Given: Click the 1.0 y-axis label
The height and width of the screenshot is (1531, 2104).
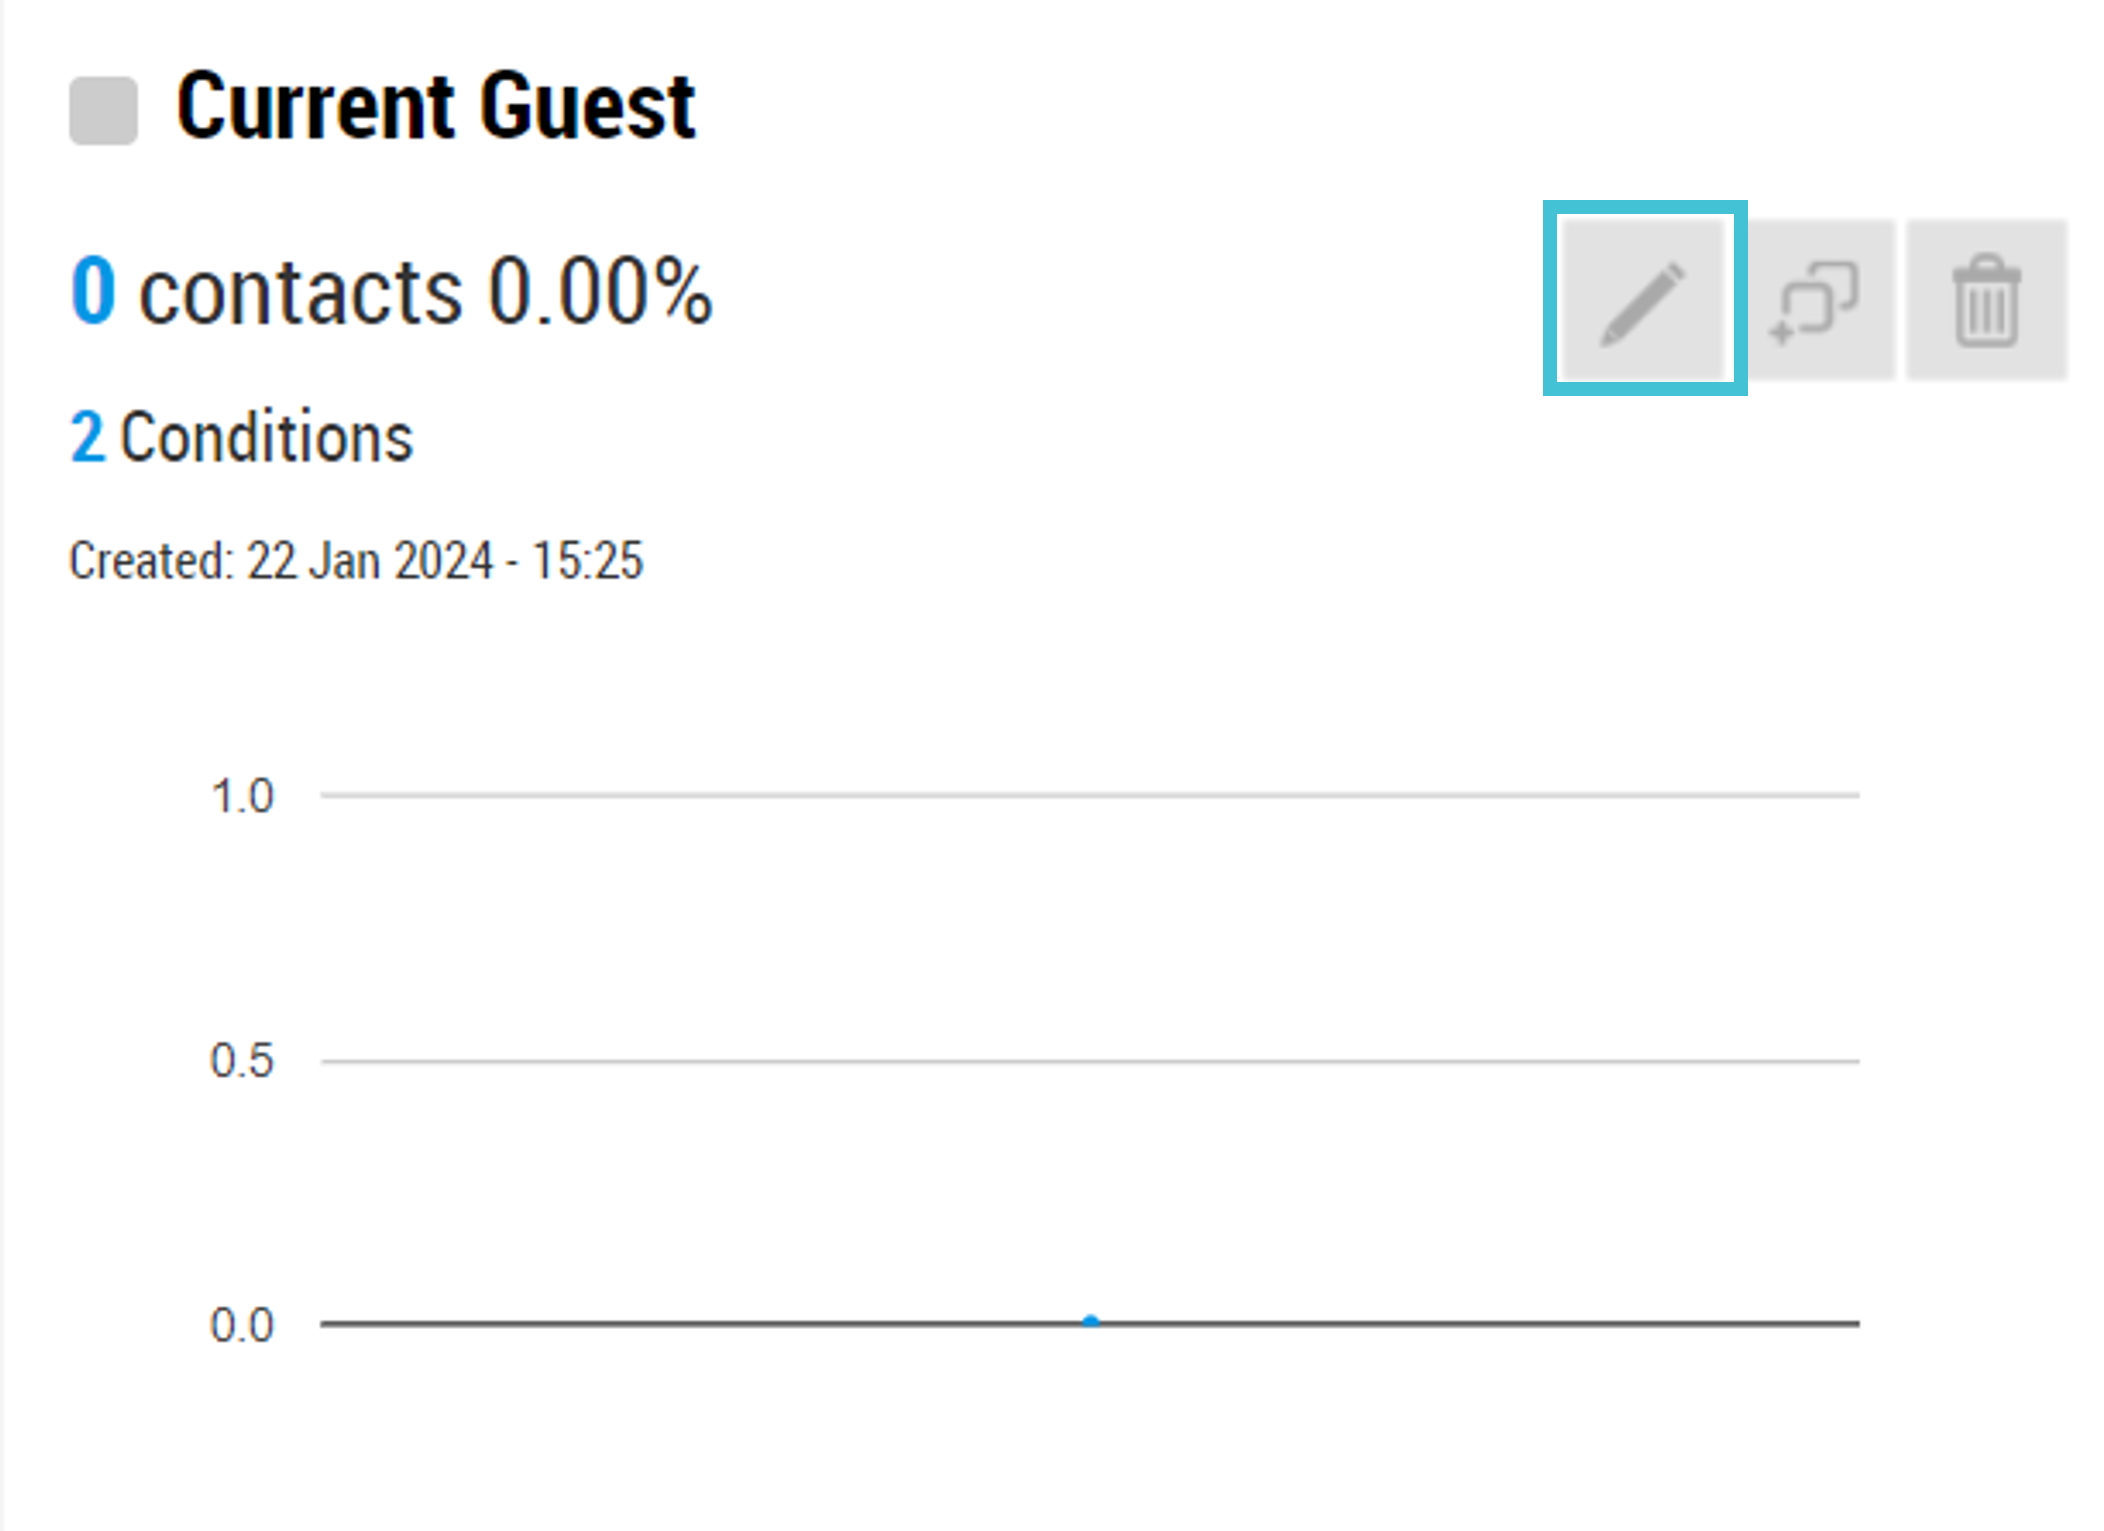Looking at the screenshot, I should click(242, 797).
